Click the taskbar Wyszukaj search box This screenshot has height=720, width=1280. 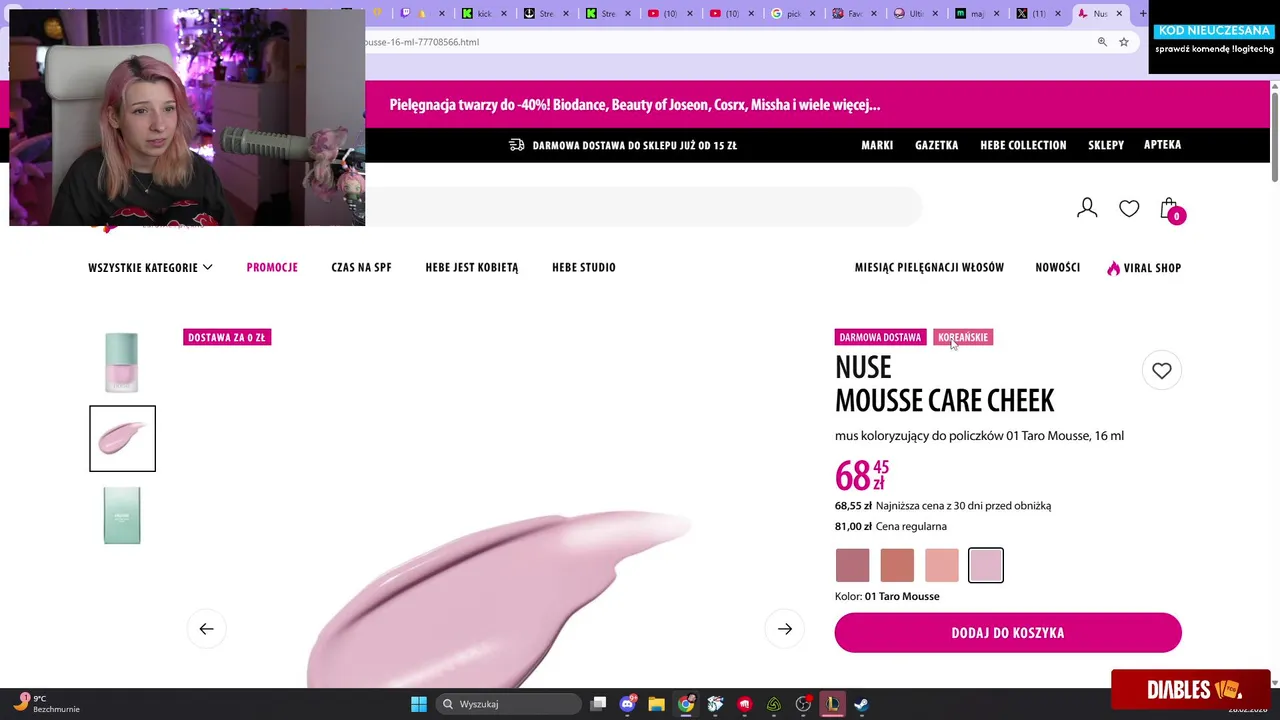510,704
